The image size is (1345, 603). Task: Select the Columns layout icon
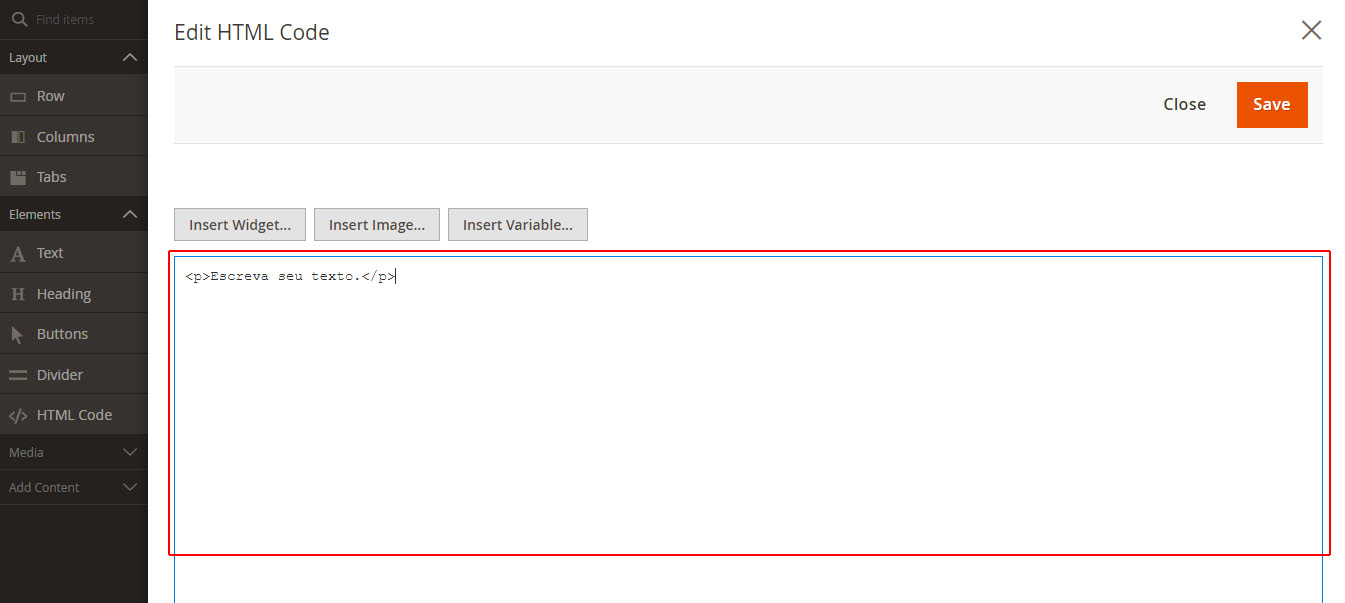[18, 137]
